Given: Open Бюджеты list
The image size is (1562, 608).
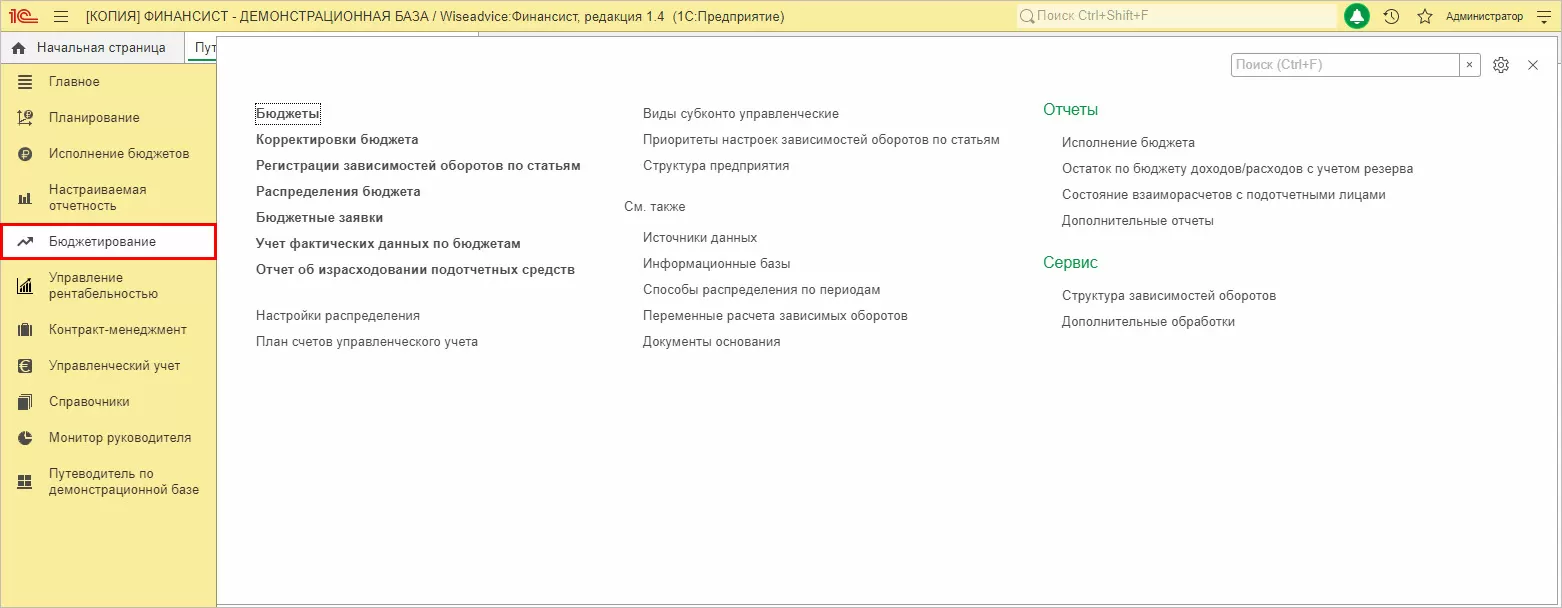Looking at the screenshot, I should point(288,113).
